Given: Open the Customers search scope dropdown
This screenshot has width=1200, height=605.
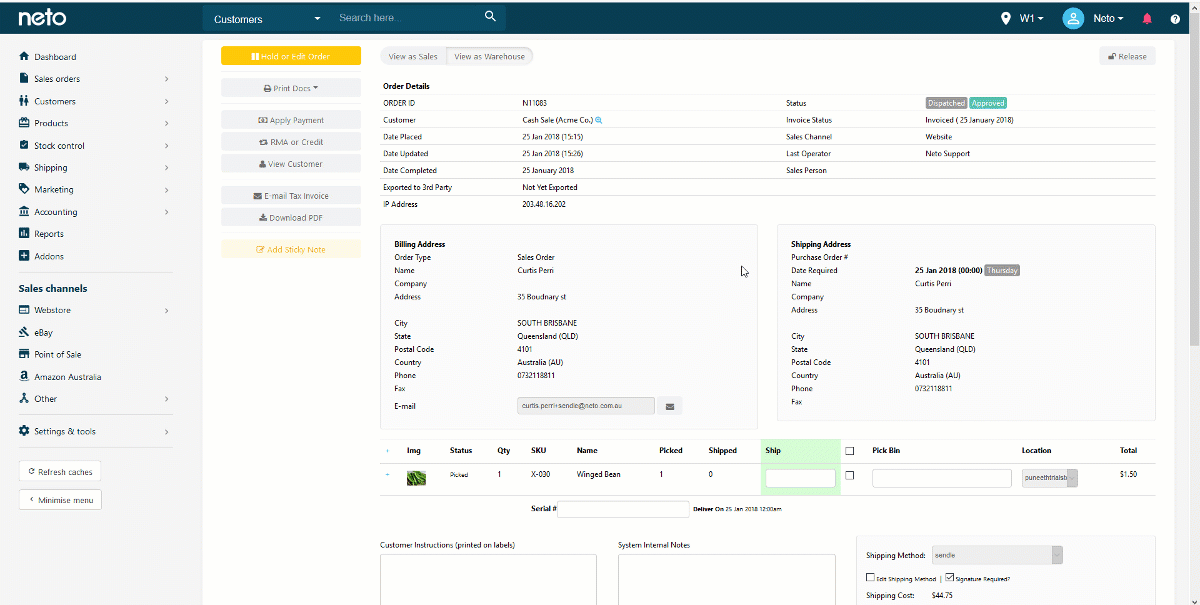Looking at the screenshot, I should pos(267,19).
